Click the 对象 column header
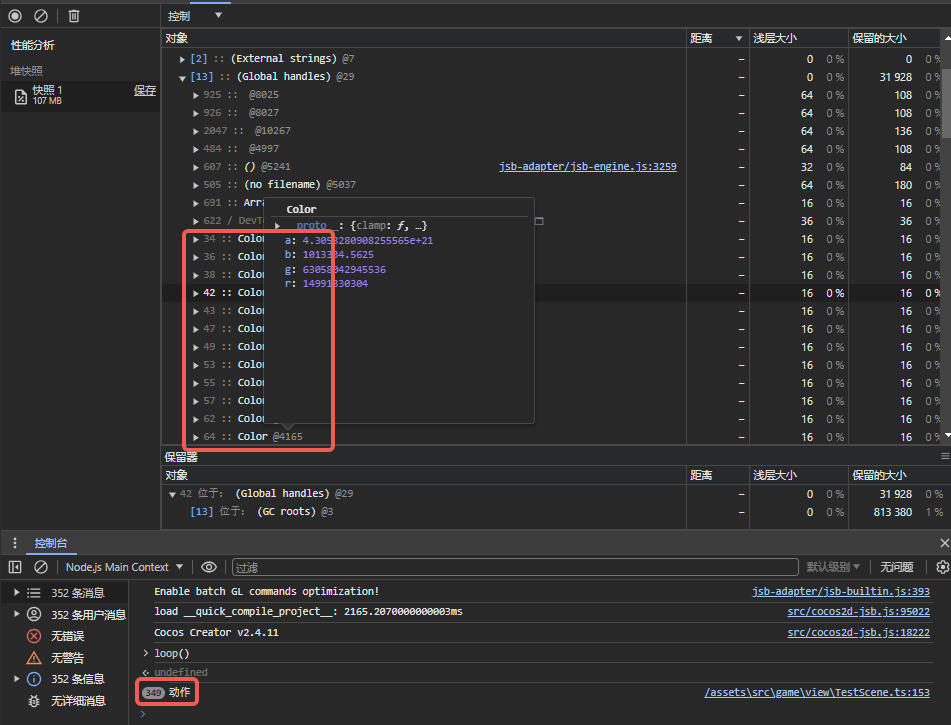 [423, 38]
